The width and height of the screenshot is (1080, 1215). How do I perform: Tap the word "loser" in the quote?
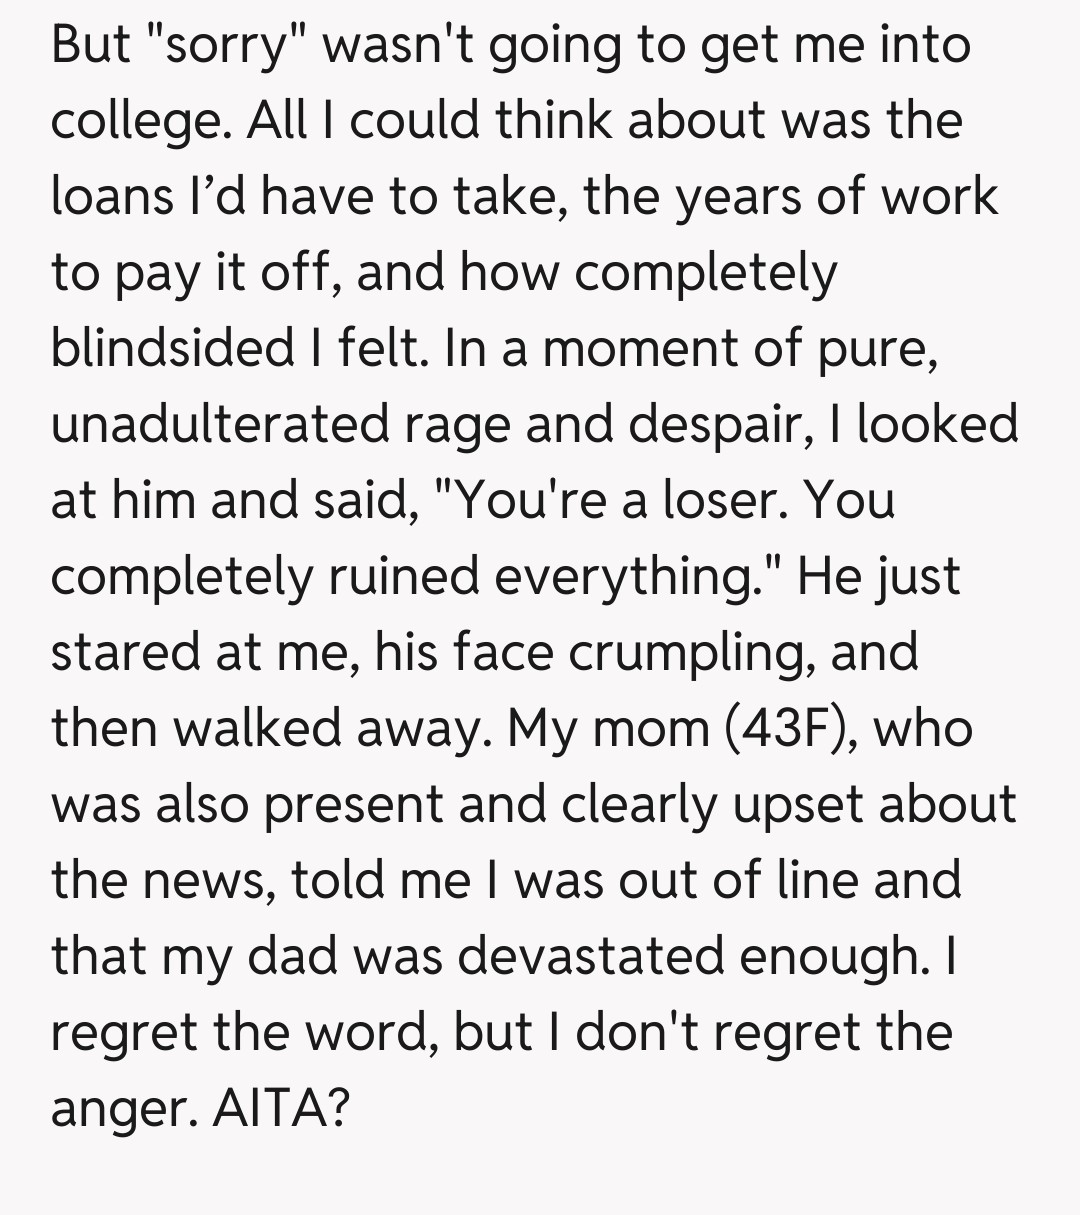click(721, 499)
